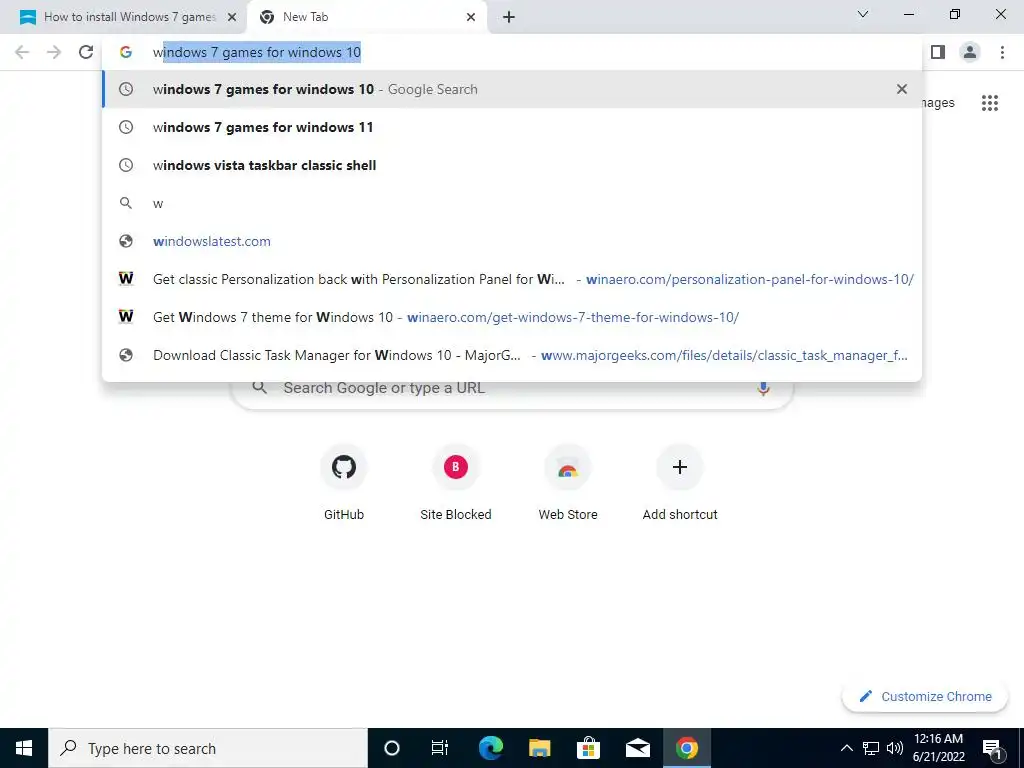
Task: Open the clock showing 12:16 AM
Action: (938, 748)
